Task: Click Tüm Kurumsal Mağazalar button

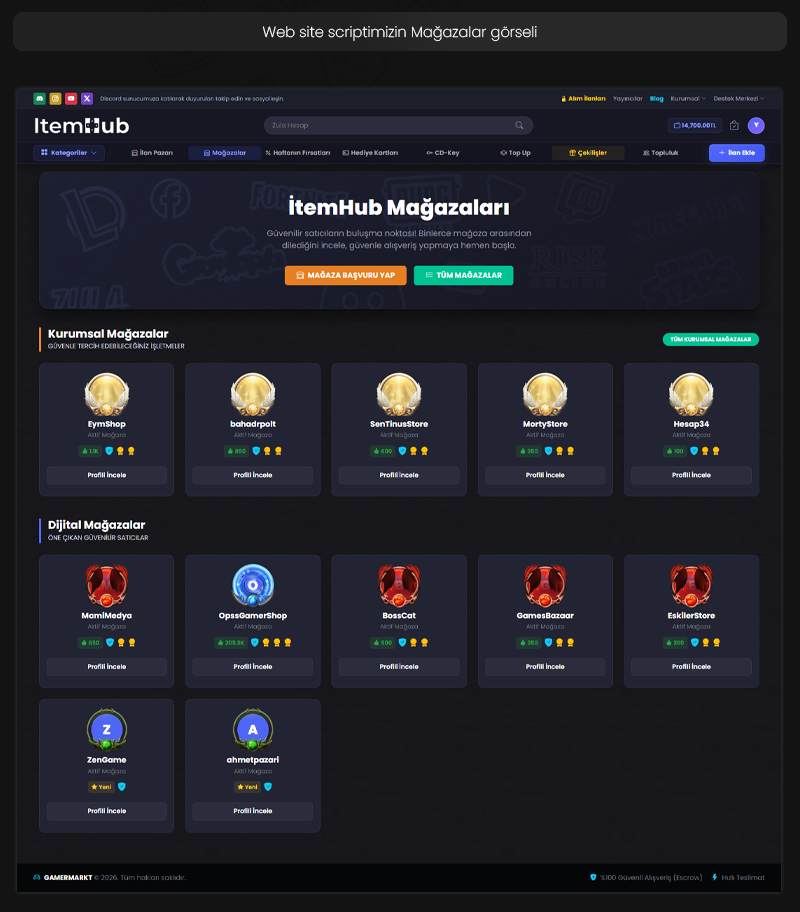Action: click(x=710, y=339)
